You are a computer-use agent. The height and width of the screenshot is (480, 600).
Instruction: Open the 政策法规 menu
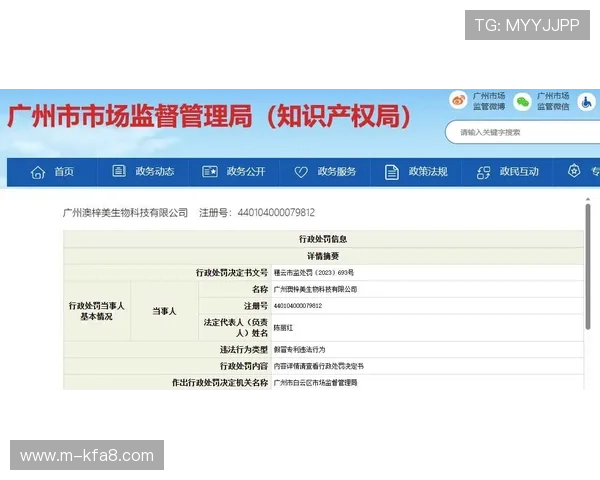pos(428,171)
